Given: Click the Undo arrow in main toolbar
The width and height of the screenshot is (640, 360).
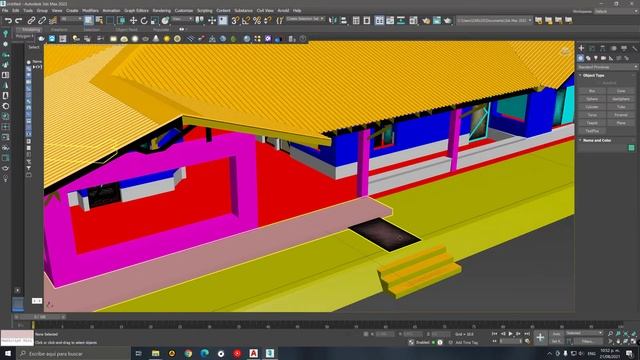Looking at the screenshot, I should click(8, 20).
